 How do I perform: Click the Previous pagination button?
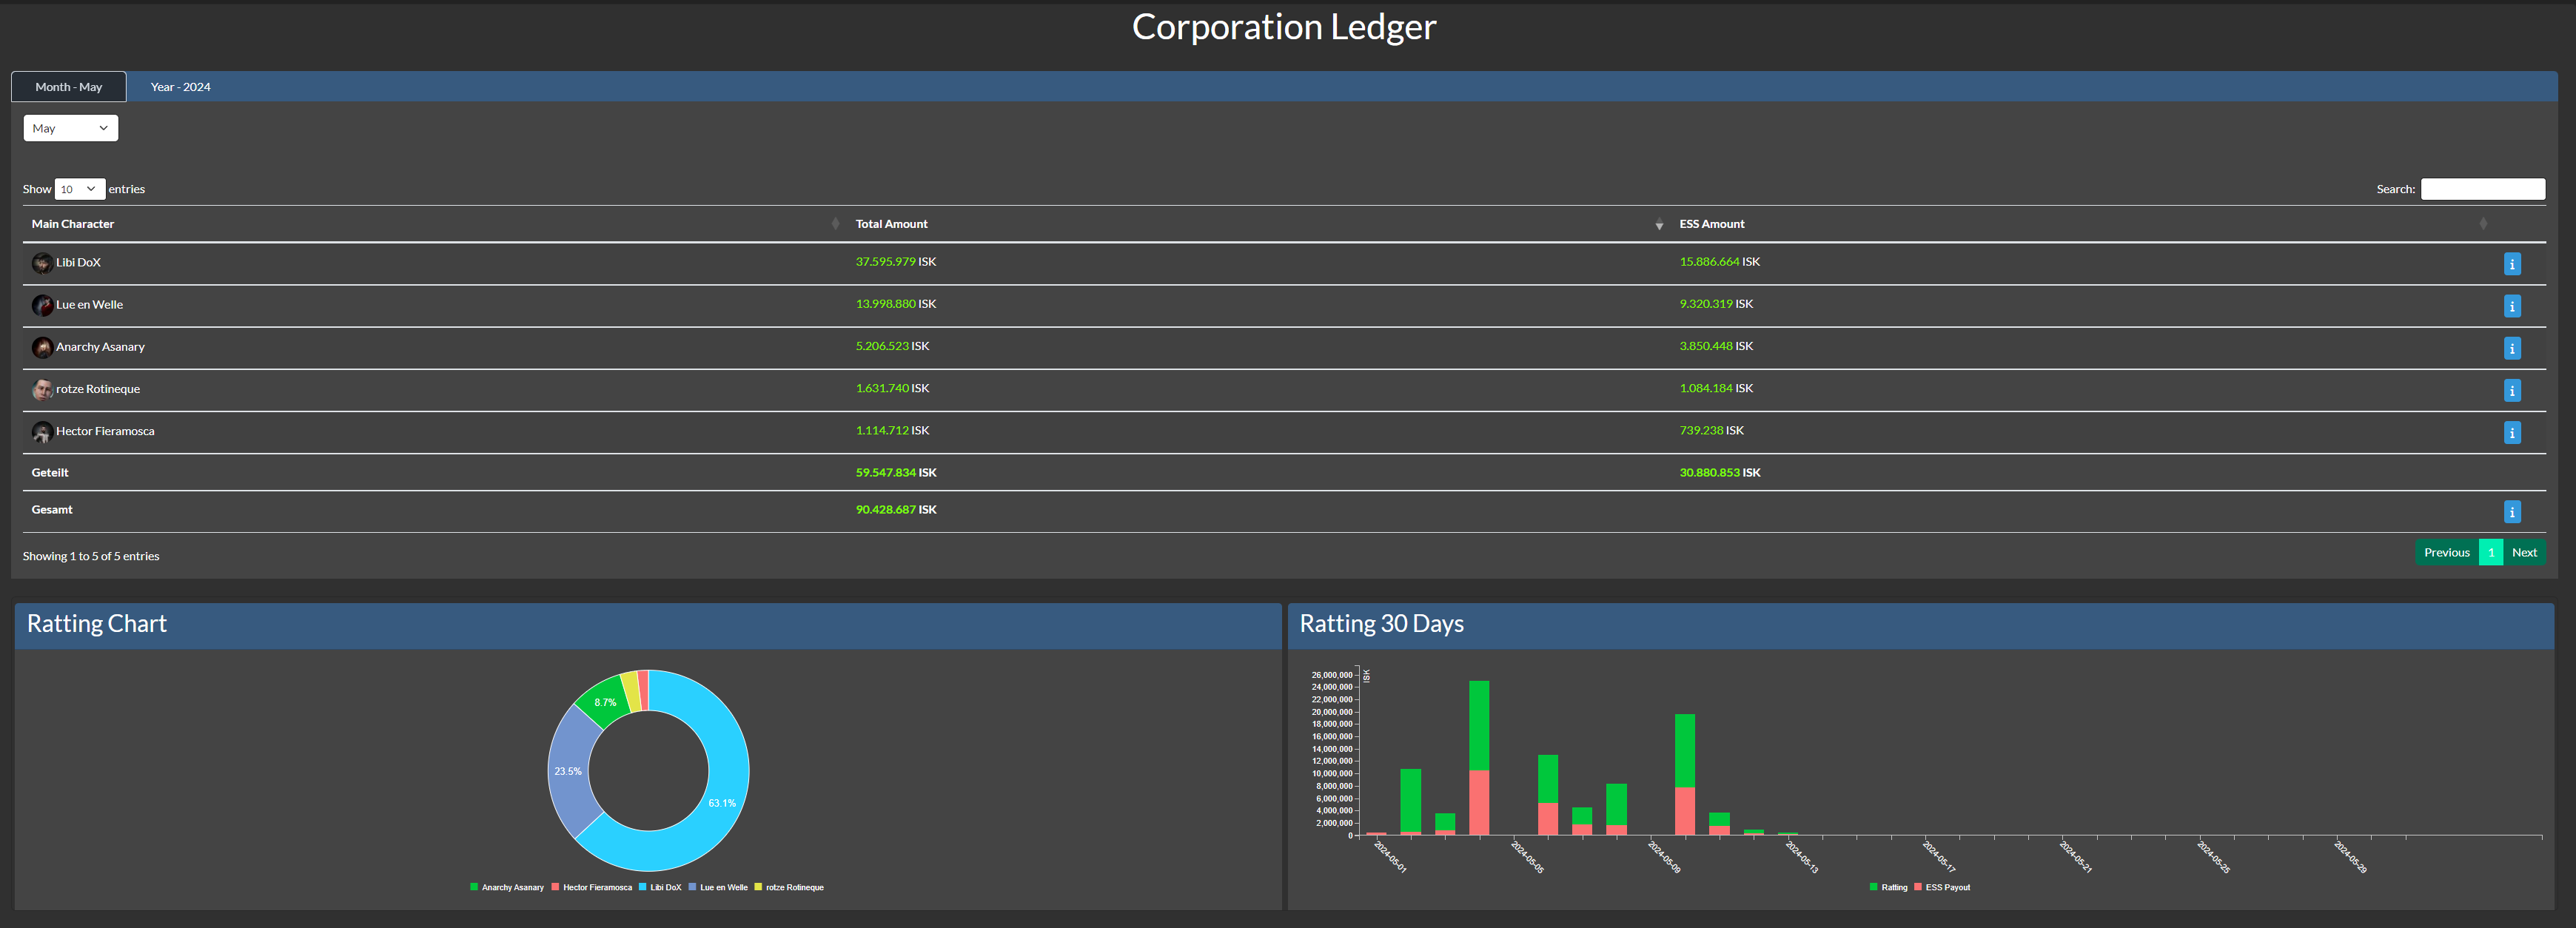2446,552
